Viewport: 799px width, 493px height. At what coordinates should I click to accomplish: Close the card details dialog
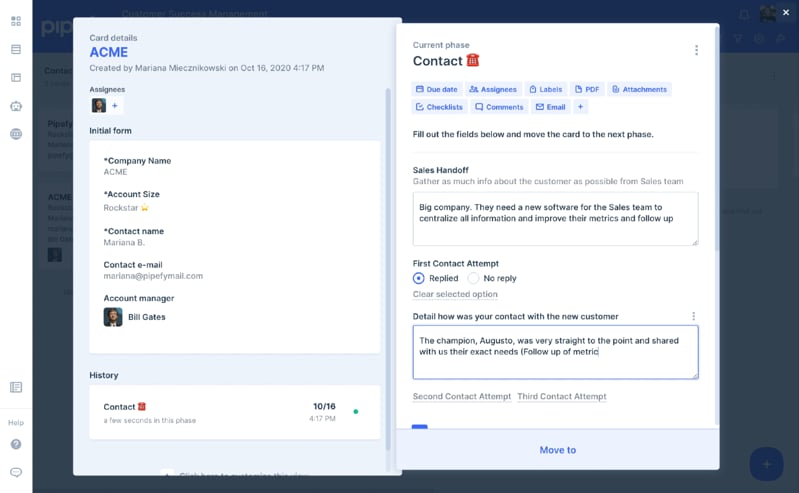pos(786,12)
